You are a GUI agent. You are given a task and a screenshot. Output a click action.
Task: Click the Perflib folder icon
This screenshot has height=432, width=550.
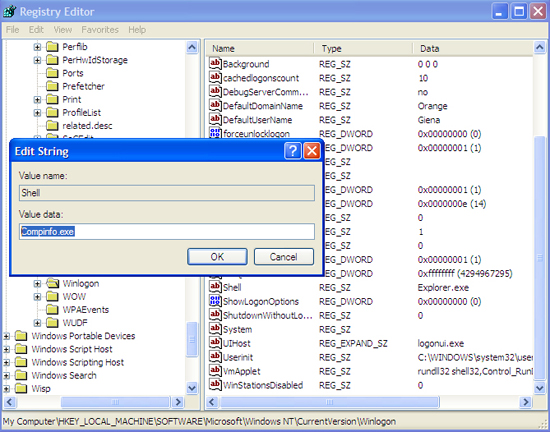[52, 47]
